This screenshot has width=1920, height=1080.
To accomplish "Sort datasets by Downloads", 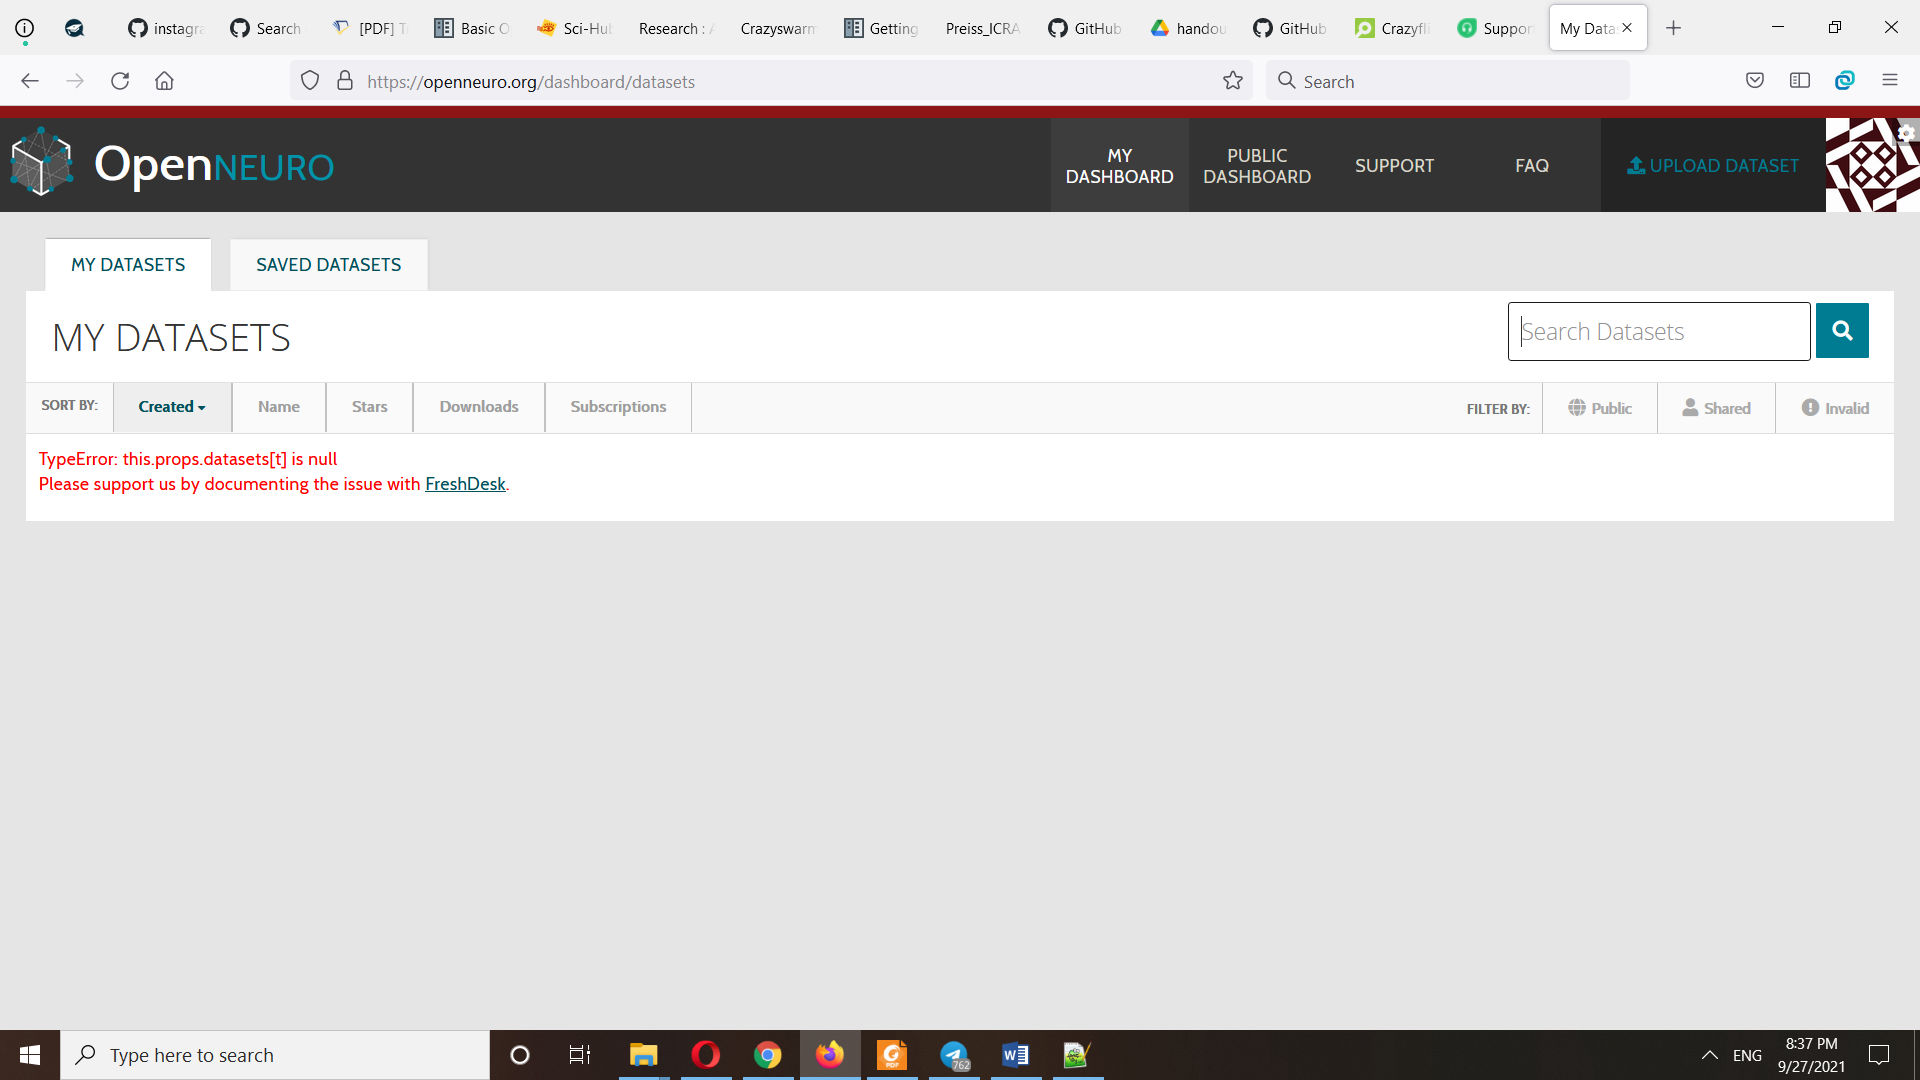I will (x=478, y=406).
